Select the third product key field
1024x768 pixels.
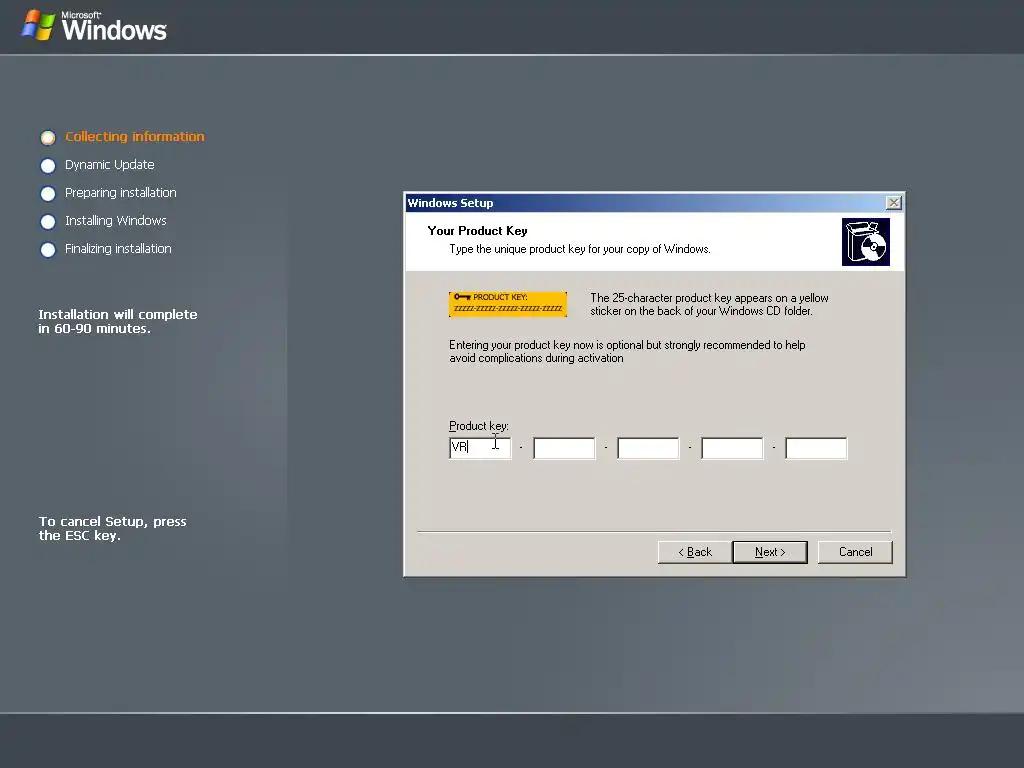pyautogui.click(x=648, y=448)
